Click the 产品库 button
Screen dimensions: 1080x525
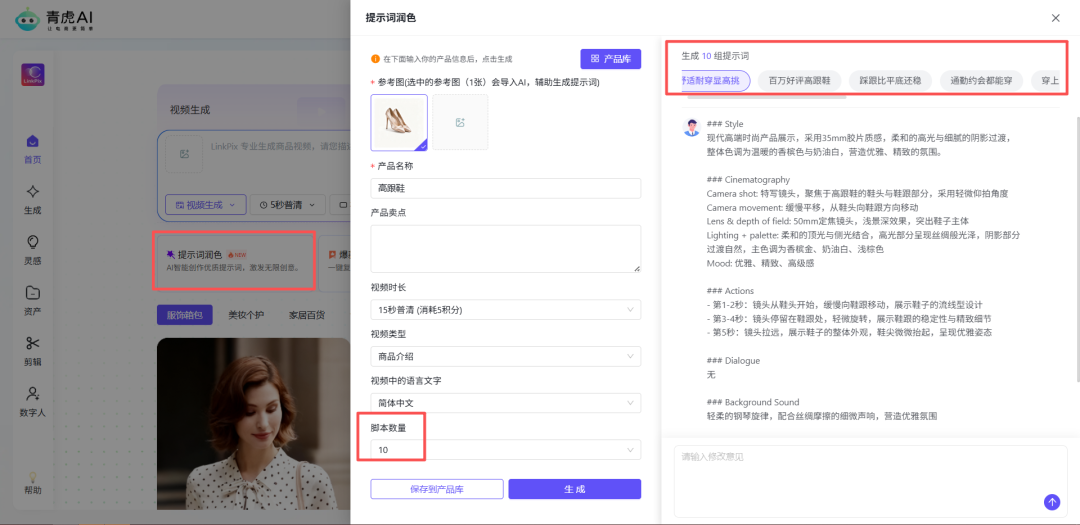[x=610, y=59]
